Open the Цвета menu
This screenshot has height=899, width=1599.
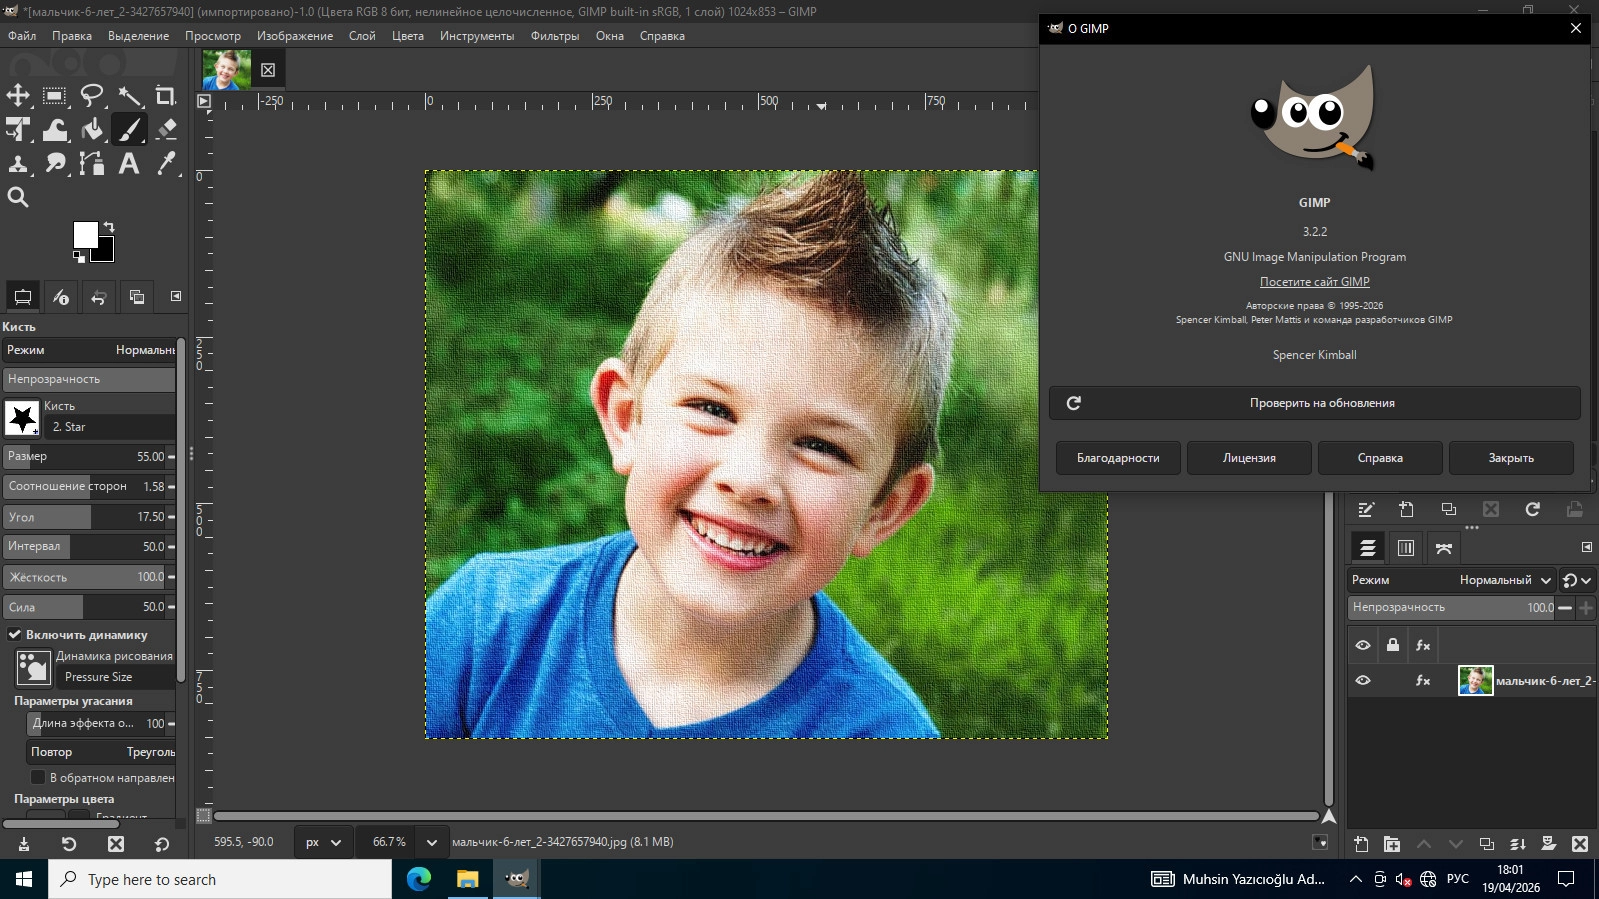coord(407,36)
